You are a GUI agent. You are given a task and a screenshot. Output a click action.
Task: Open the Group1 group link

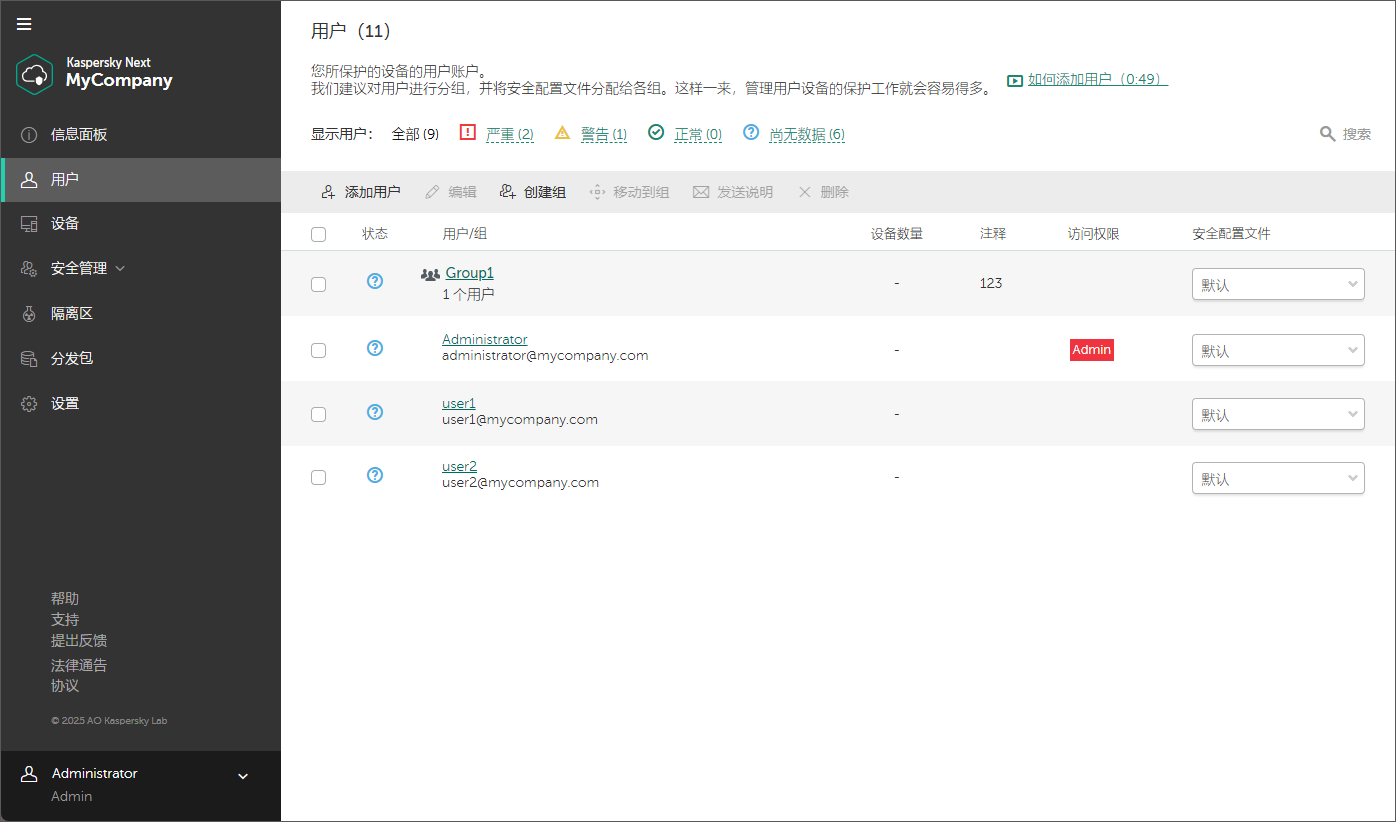tap(469, 272)
